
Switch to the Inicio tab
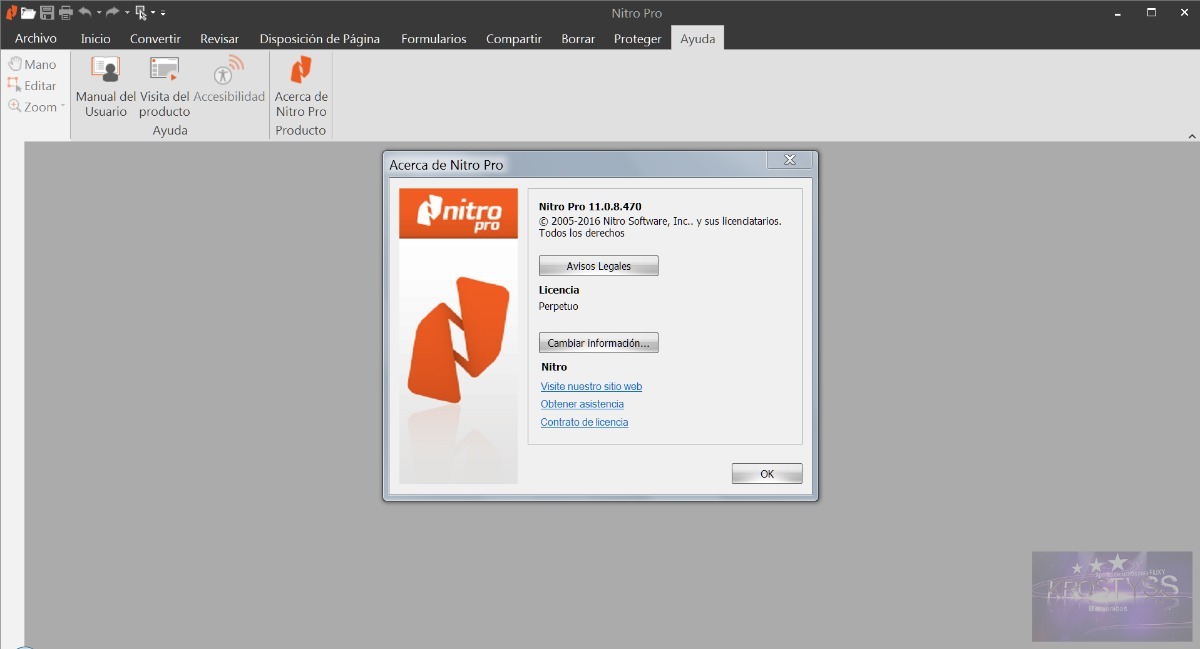pyautogui.click(x=96, y=39)
